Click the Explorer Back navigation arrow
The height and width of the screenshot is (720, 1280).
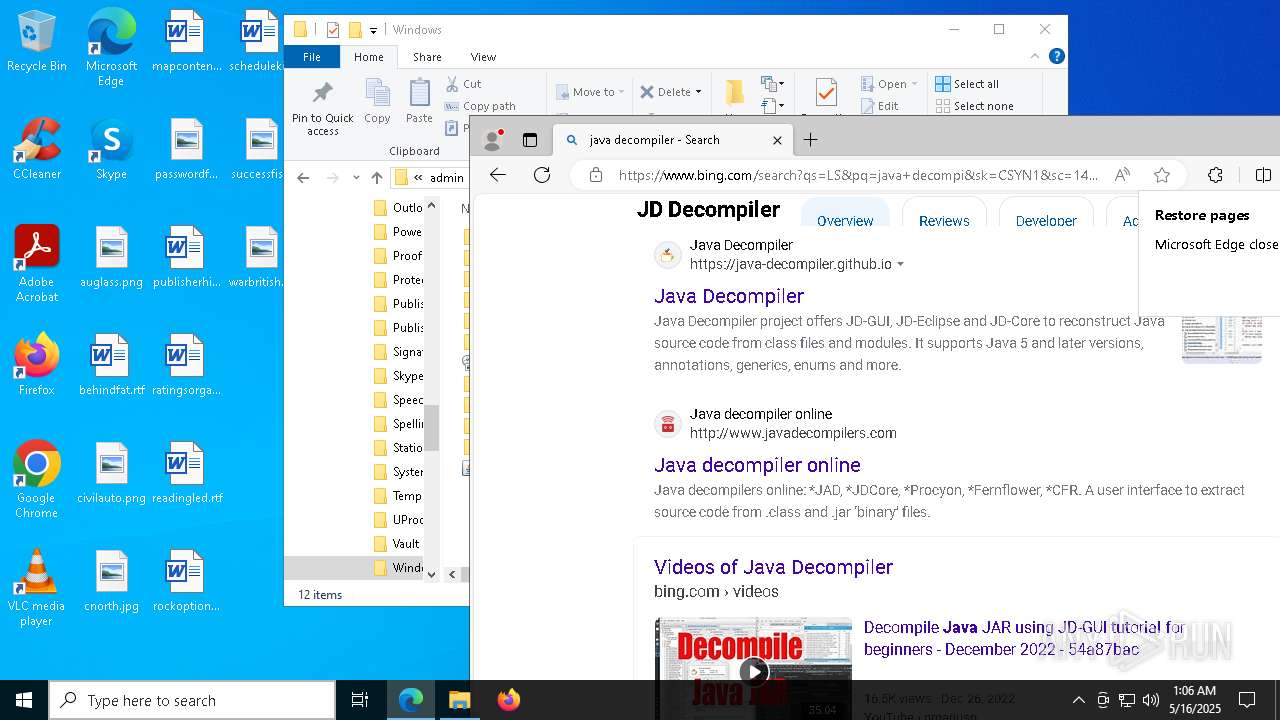pos(303,178)
